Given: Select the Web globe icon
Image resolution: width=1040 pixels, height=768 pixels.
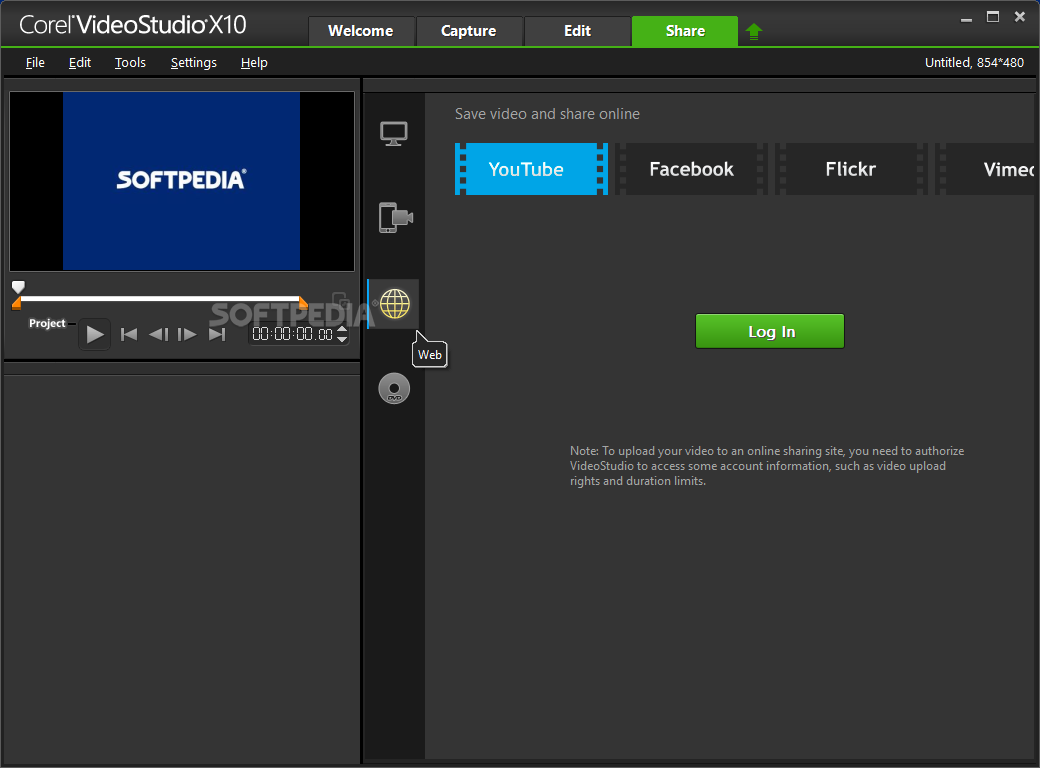Looking at the screenshot, I should click(395, 304).
